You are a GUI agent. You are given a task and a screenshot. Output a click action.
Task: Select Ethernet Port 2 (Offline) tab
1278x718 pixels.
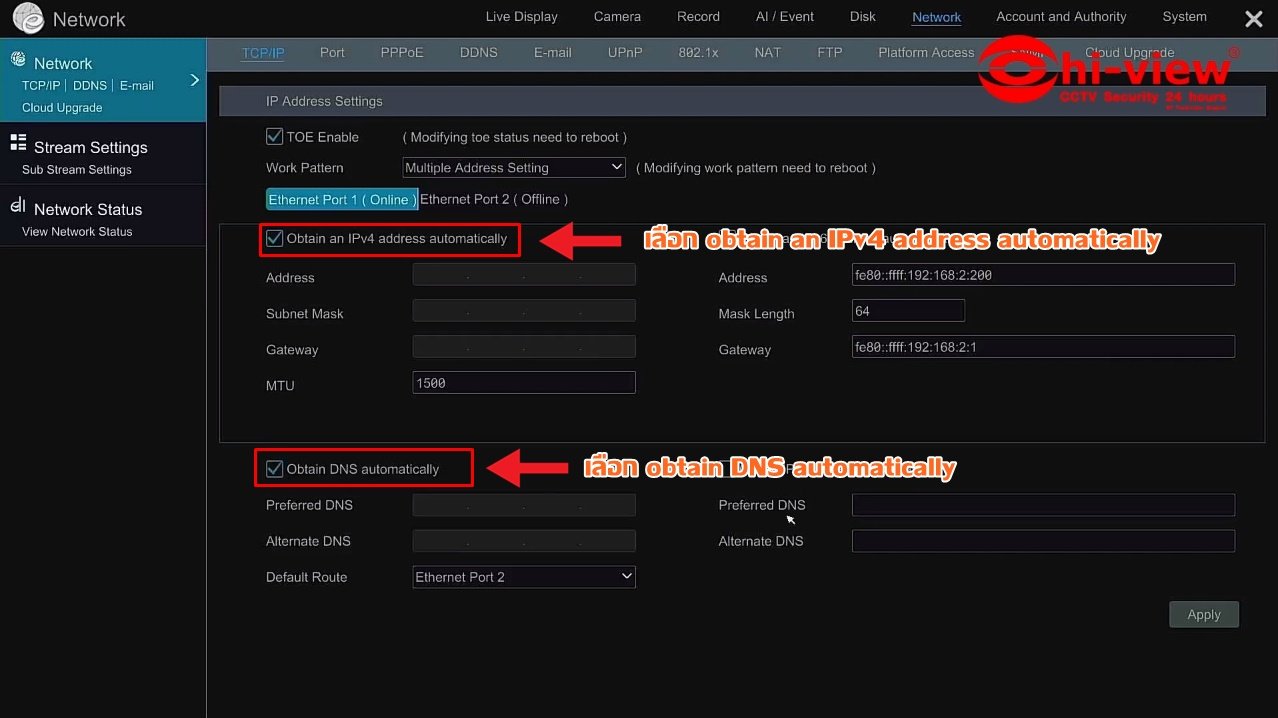(493, 200)
